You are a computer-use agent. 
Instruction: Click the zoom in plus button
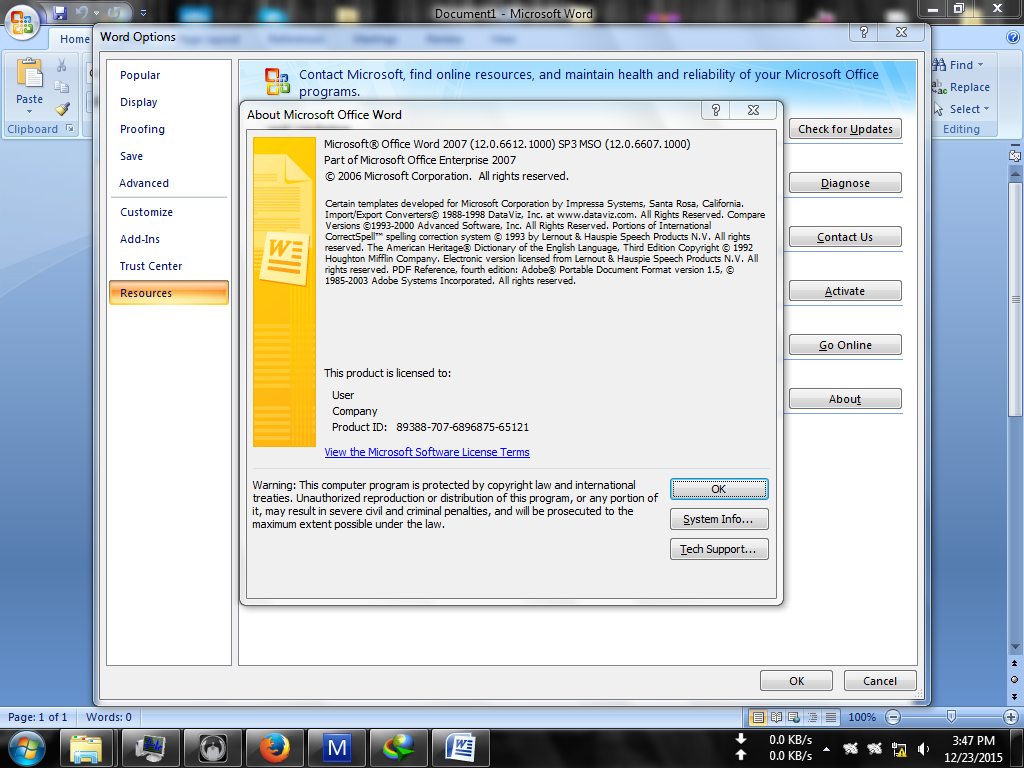click(x=1011, y=717)
